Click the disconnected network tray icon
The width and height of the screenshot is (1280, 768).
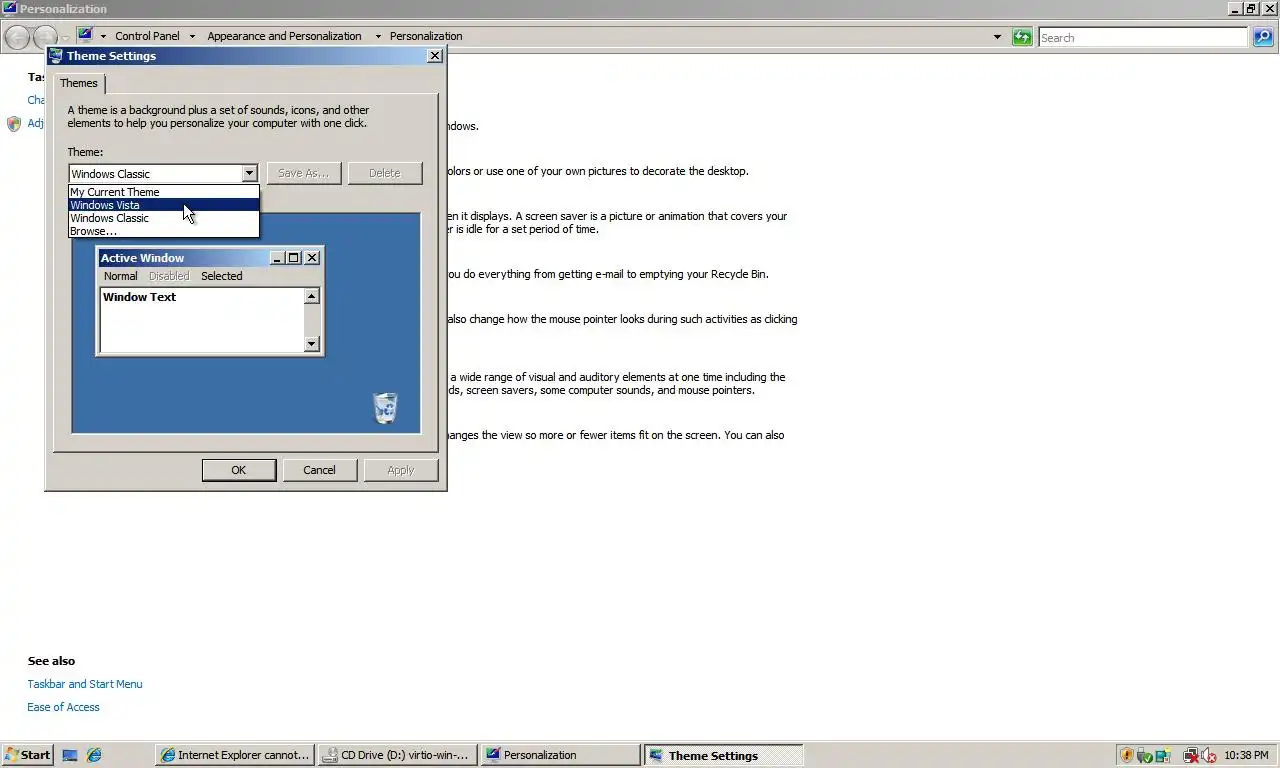pos(1190,756)
